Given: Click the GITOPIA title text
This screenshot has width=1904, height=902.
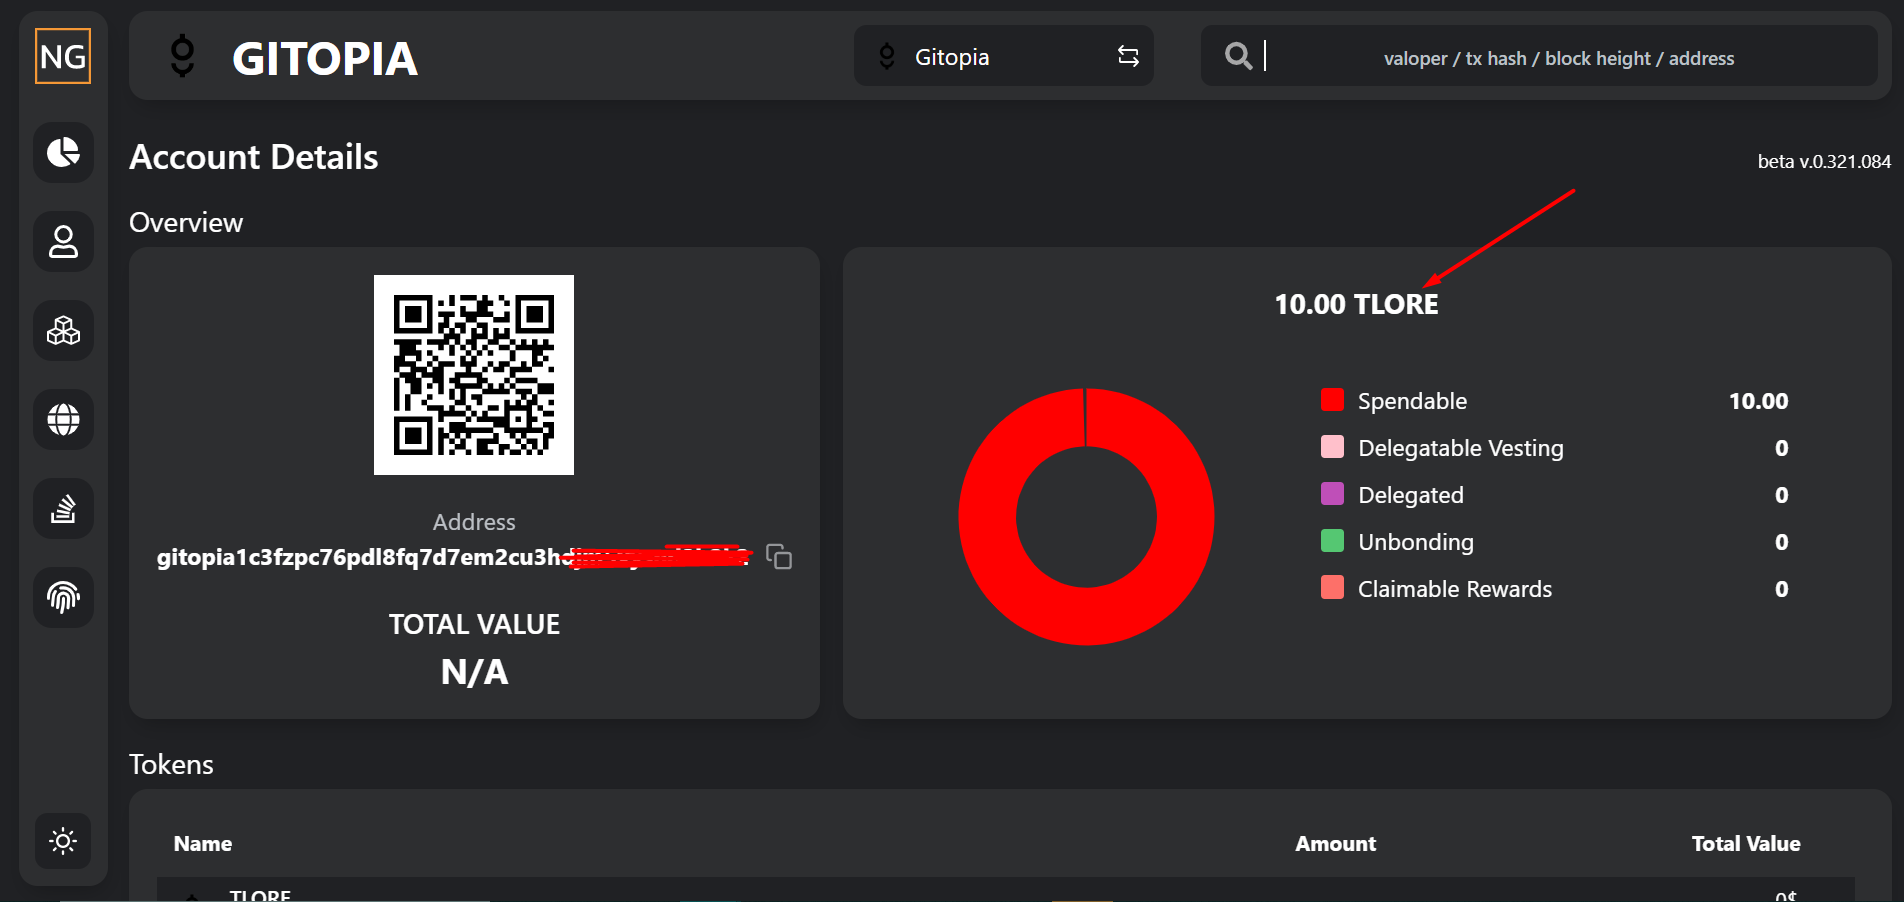Looking at the screenshot, I should pyautogui.click(x=325, y=58).
